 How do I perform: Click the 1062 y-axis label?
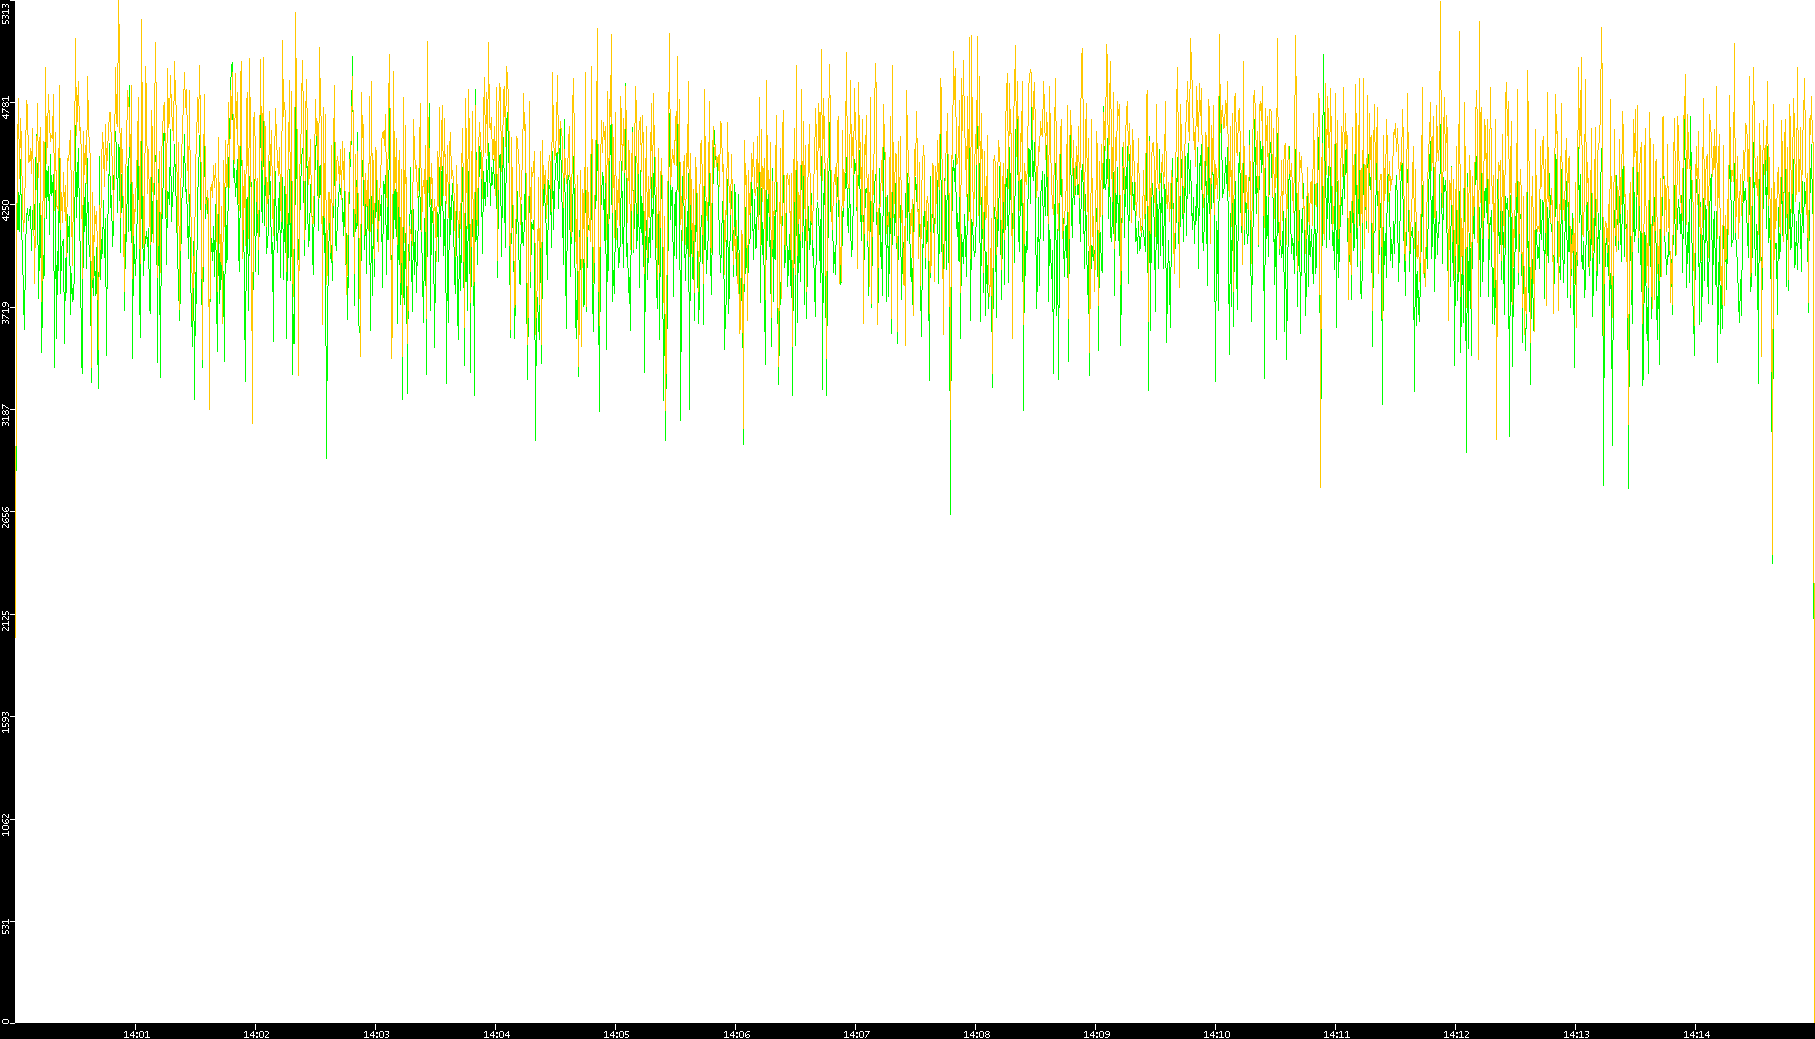click(x=7, y=825)
